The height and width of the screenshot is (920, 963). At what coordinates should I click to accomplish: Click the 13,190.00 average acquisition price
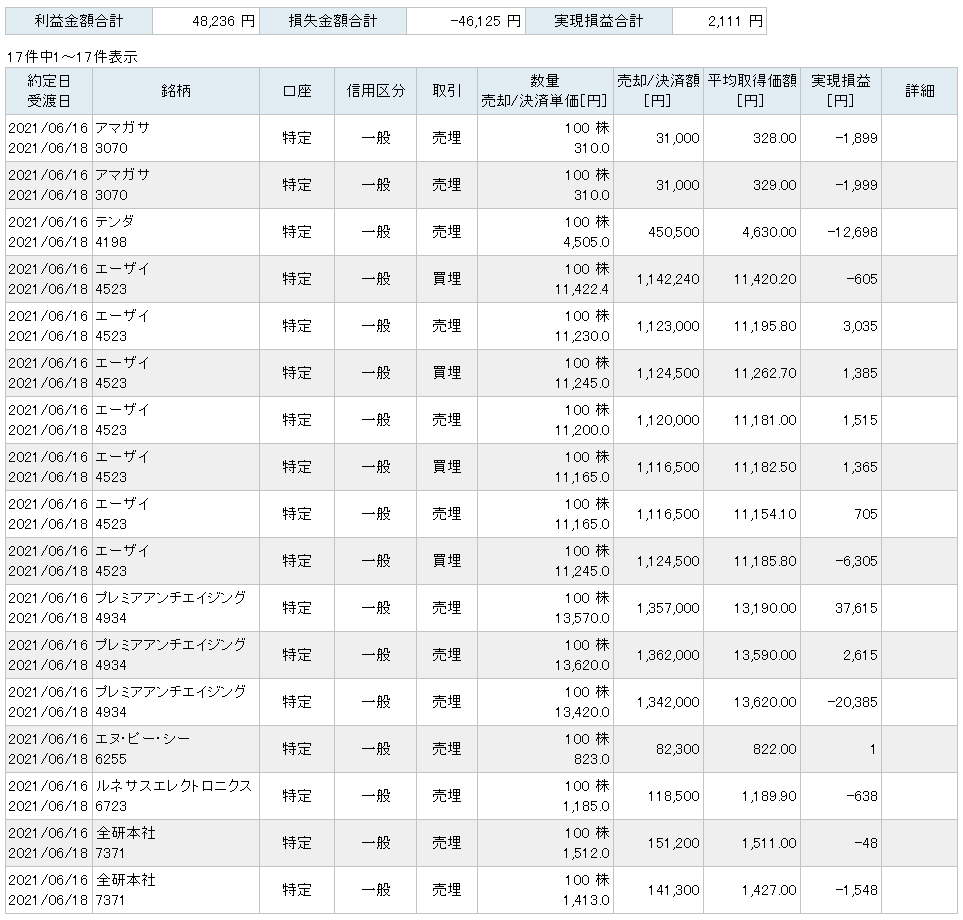point(765,608)
